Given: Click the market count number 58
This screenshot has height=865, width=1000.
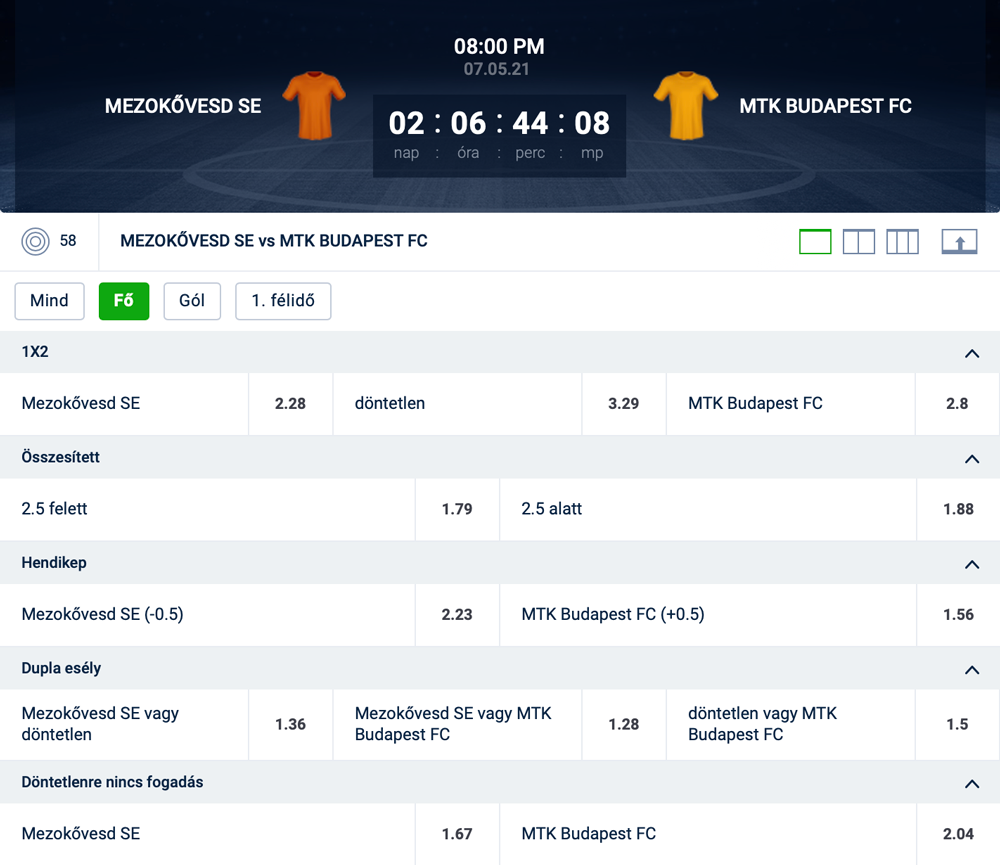Looking at the screenshot, I should pyautogui.click(x=68, y=240).
